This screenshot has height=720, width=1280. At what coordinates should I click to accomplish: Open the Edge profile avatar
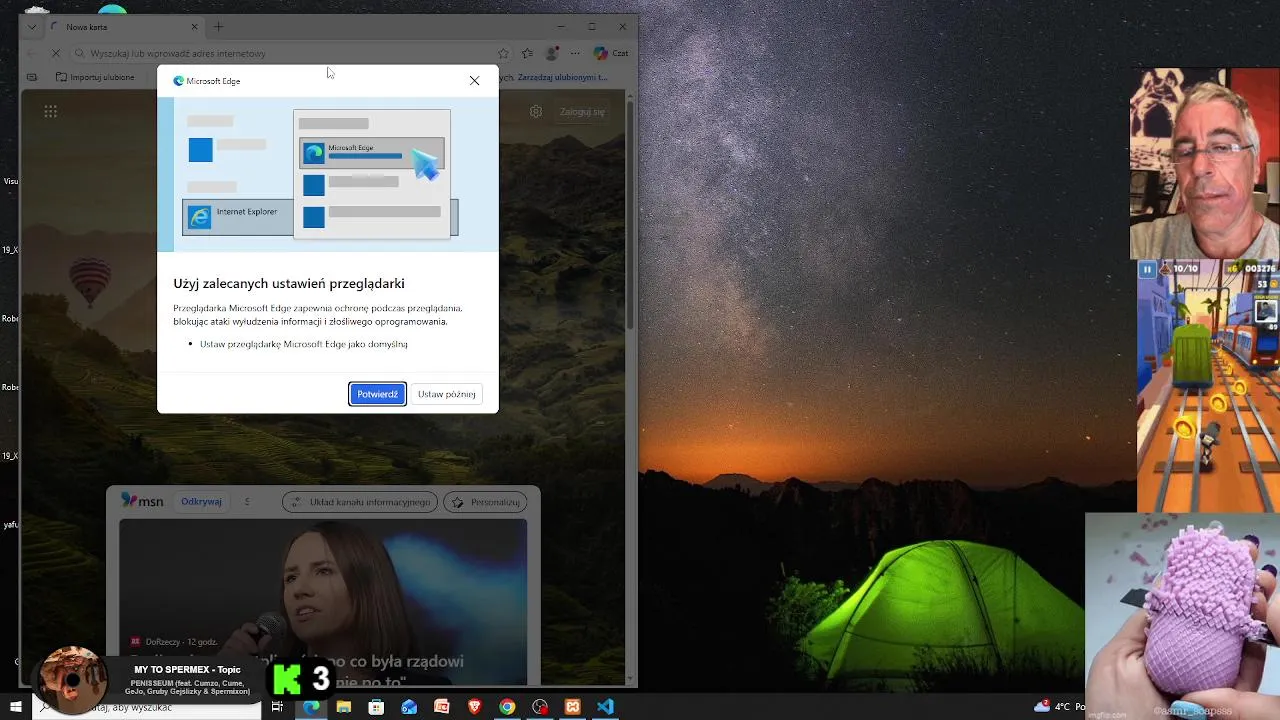click(x=551, y=53)
